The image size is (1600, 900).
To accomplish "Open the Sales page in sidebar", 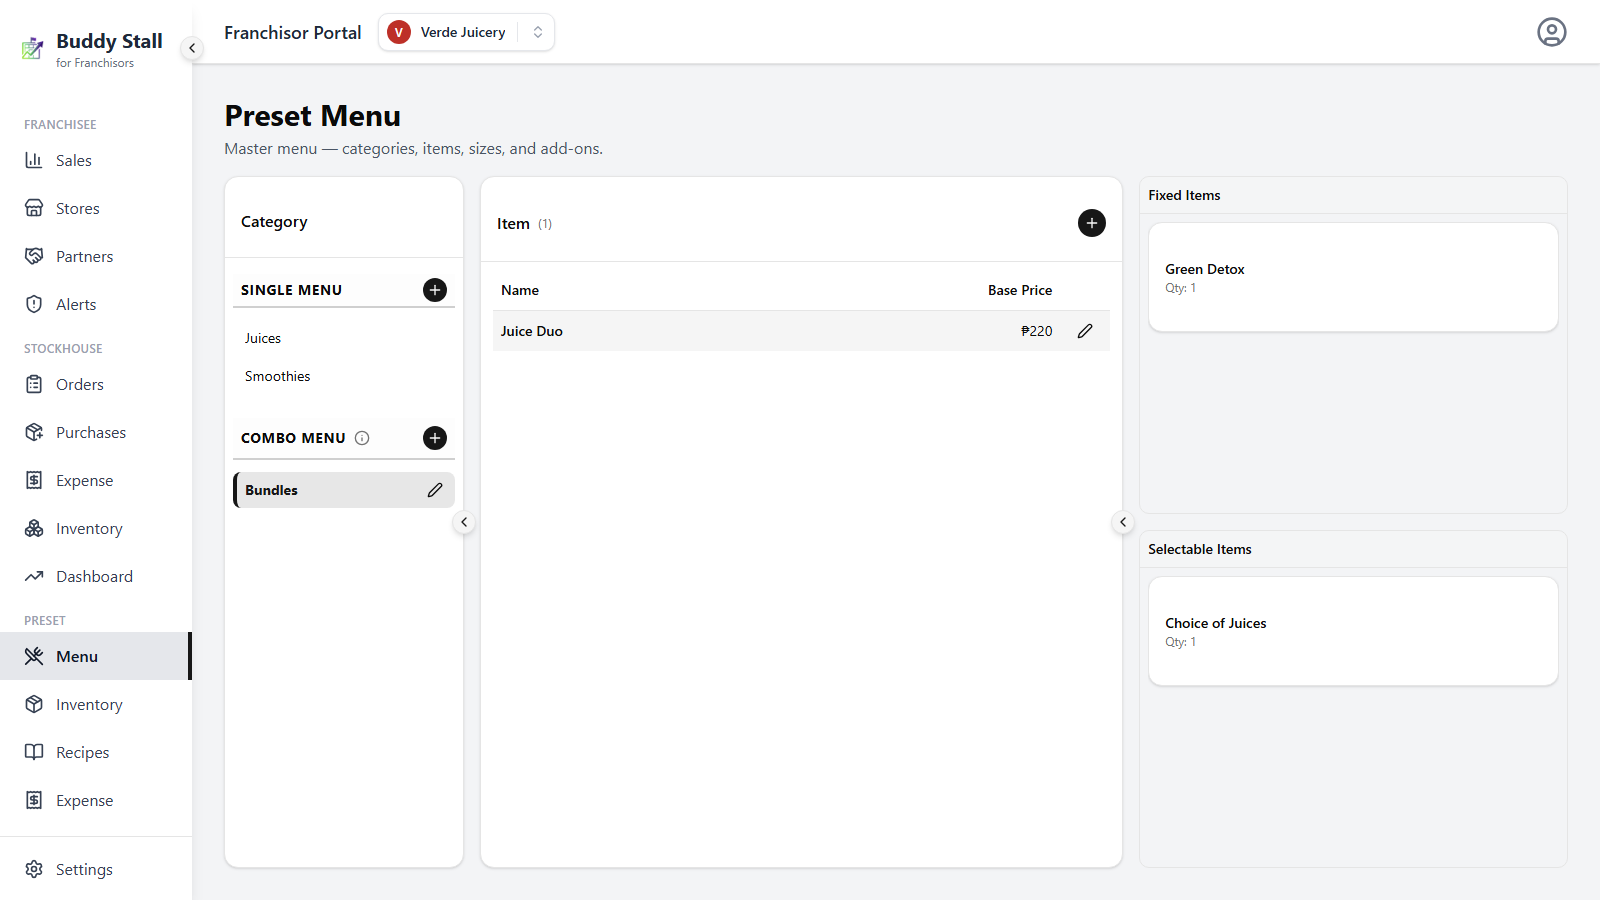I will tap(95, 160).
